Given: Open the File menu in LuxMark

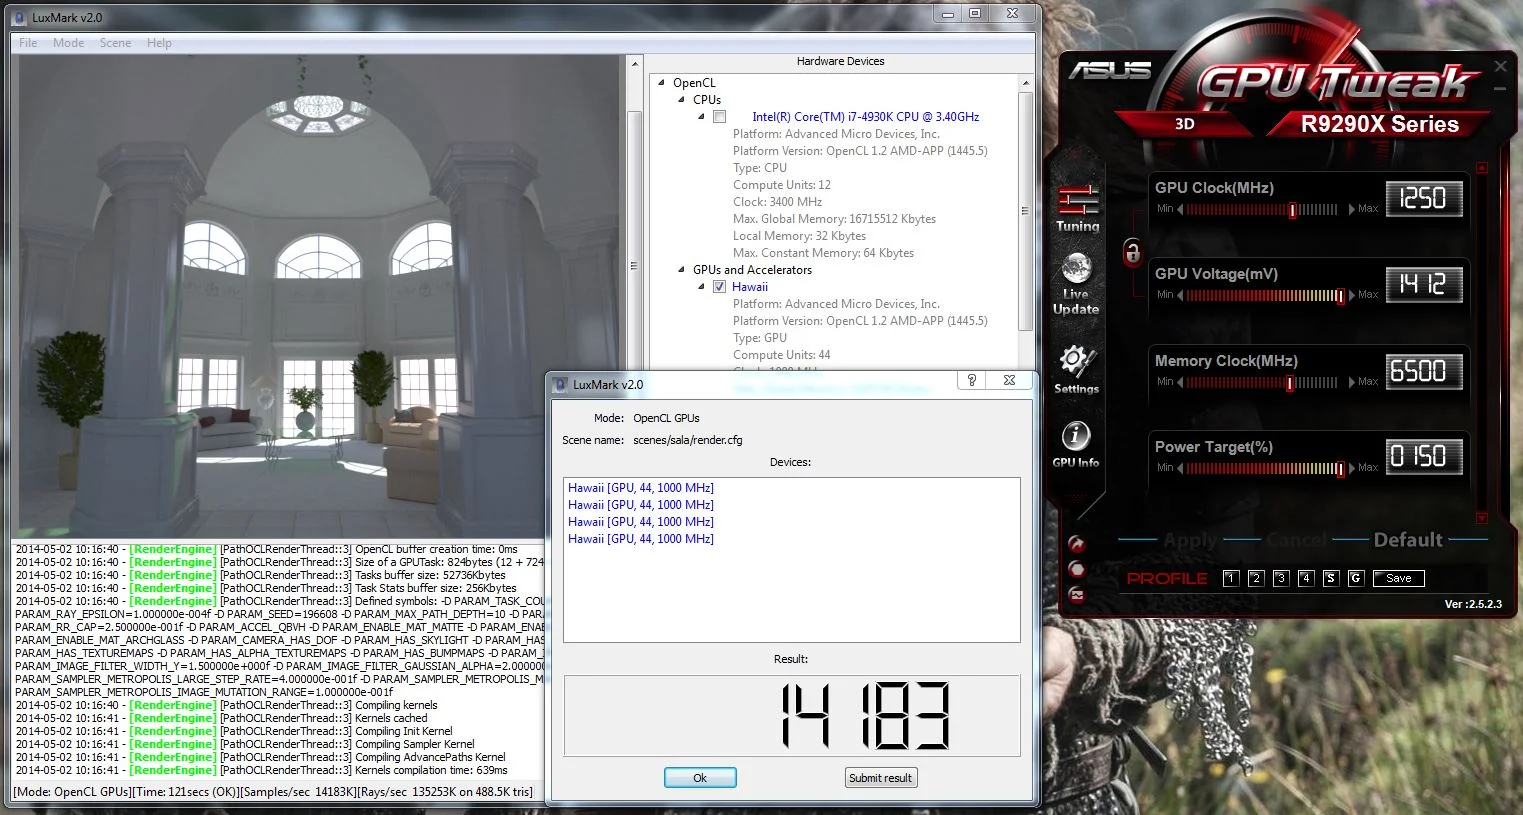Looking at the screenshot, I should tap(28, 43).
